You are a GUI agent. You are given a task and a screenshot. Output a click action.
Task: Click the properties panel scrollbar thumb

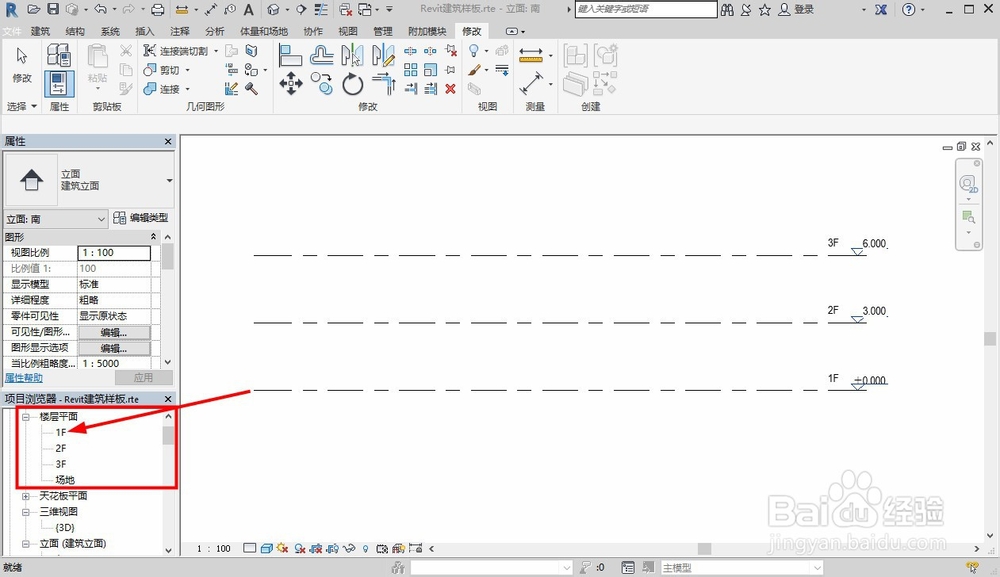pos(168,257)
